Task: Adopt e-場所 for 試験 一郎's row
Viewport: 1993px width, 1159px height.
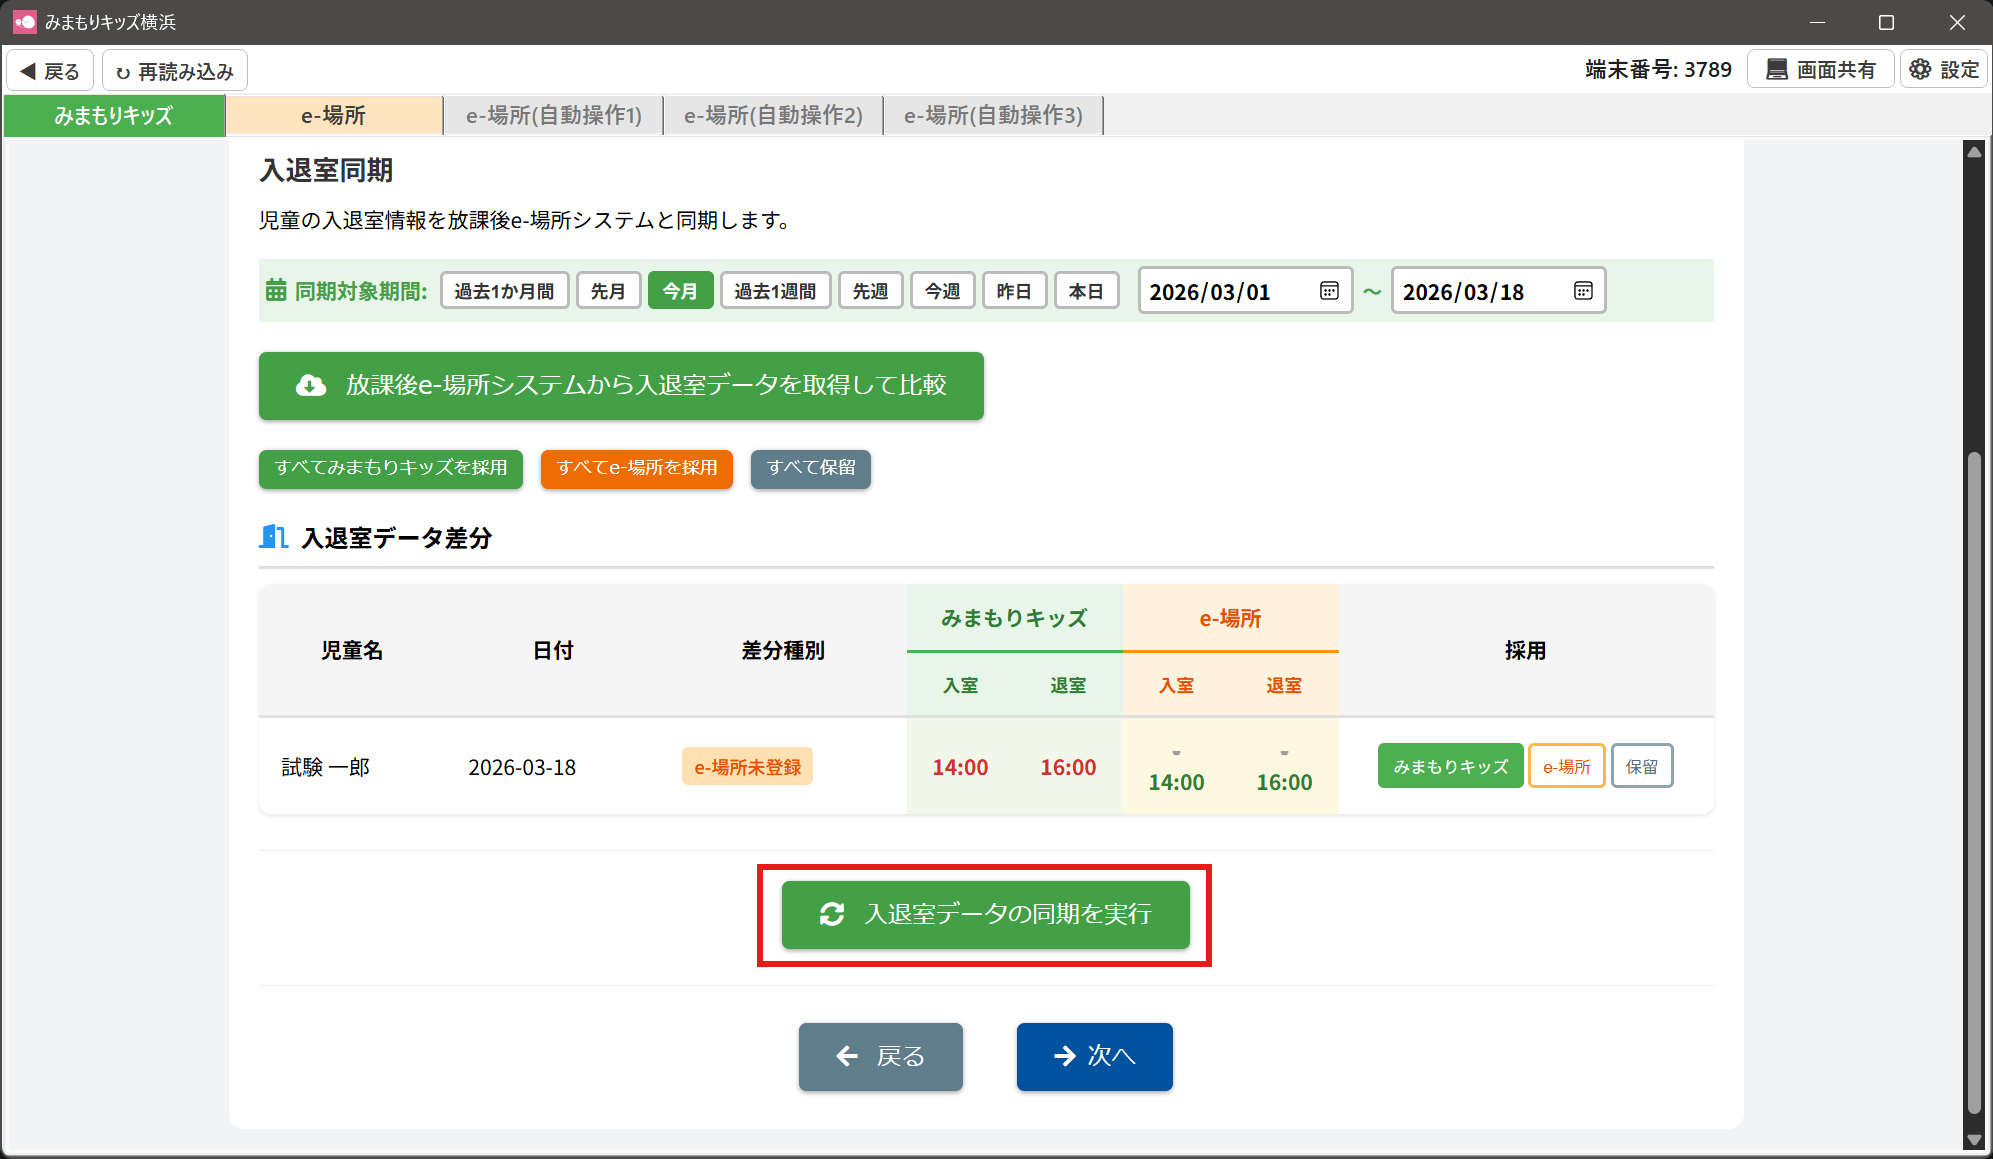Action: click(x=1566, y=766)
